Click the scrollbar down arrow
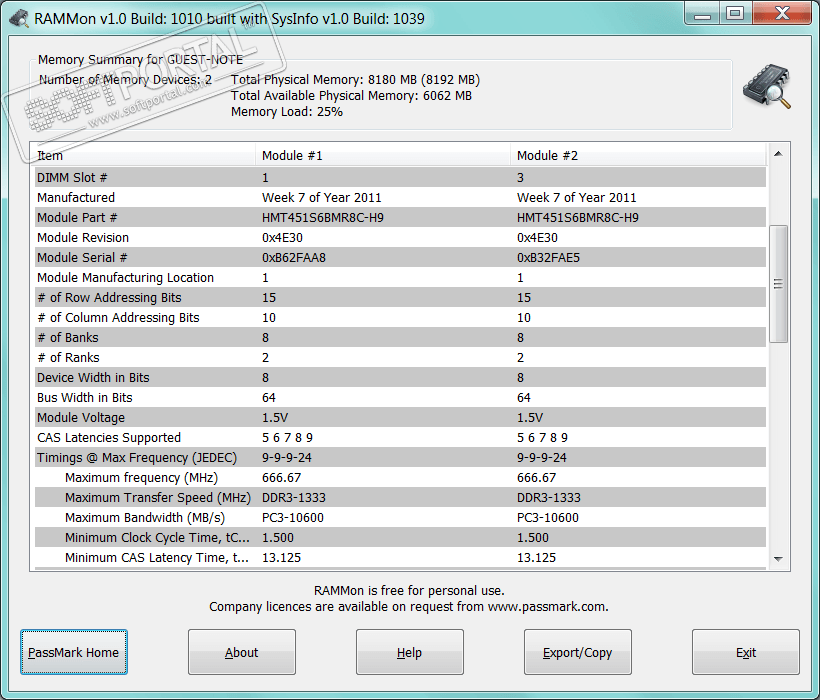Screen dimensions: 820x700 [778, 559]
